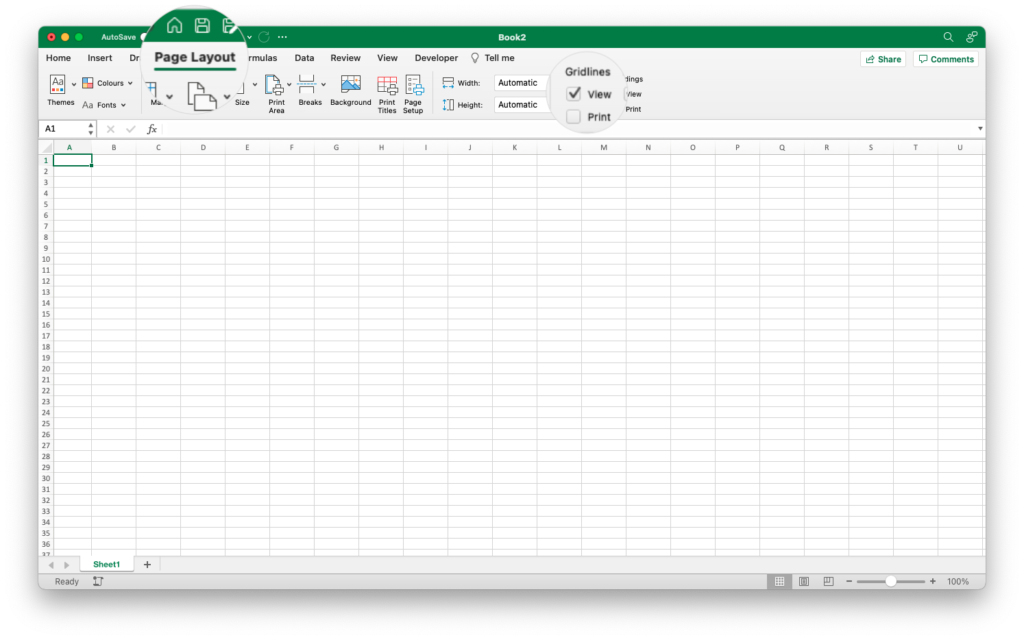Switch to Page Break Preview view
The image size is (1024, 640).
[x=828, y=582]
